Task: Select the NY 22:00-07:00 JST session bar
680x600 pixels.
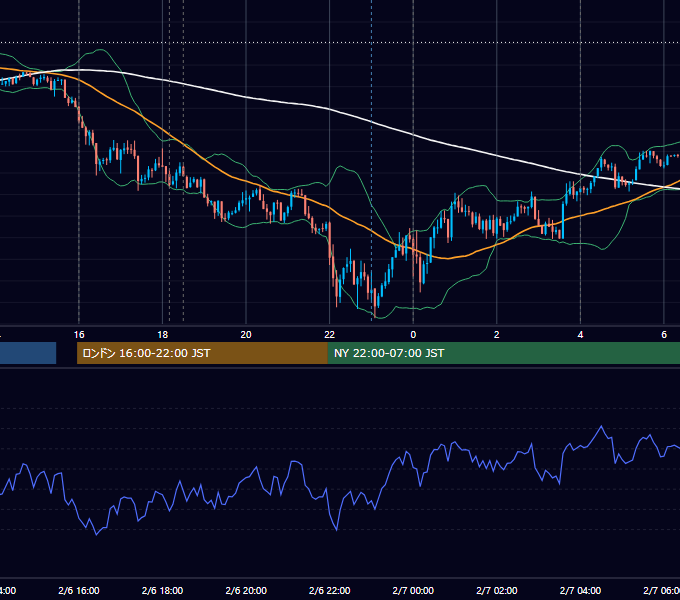Action: 504,353
